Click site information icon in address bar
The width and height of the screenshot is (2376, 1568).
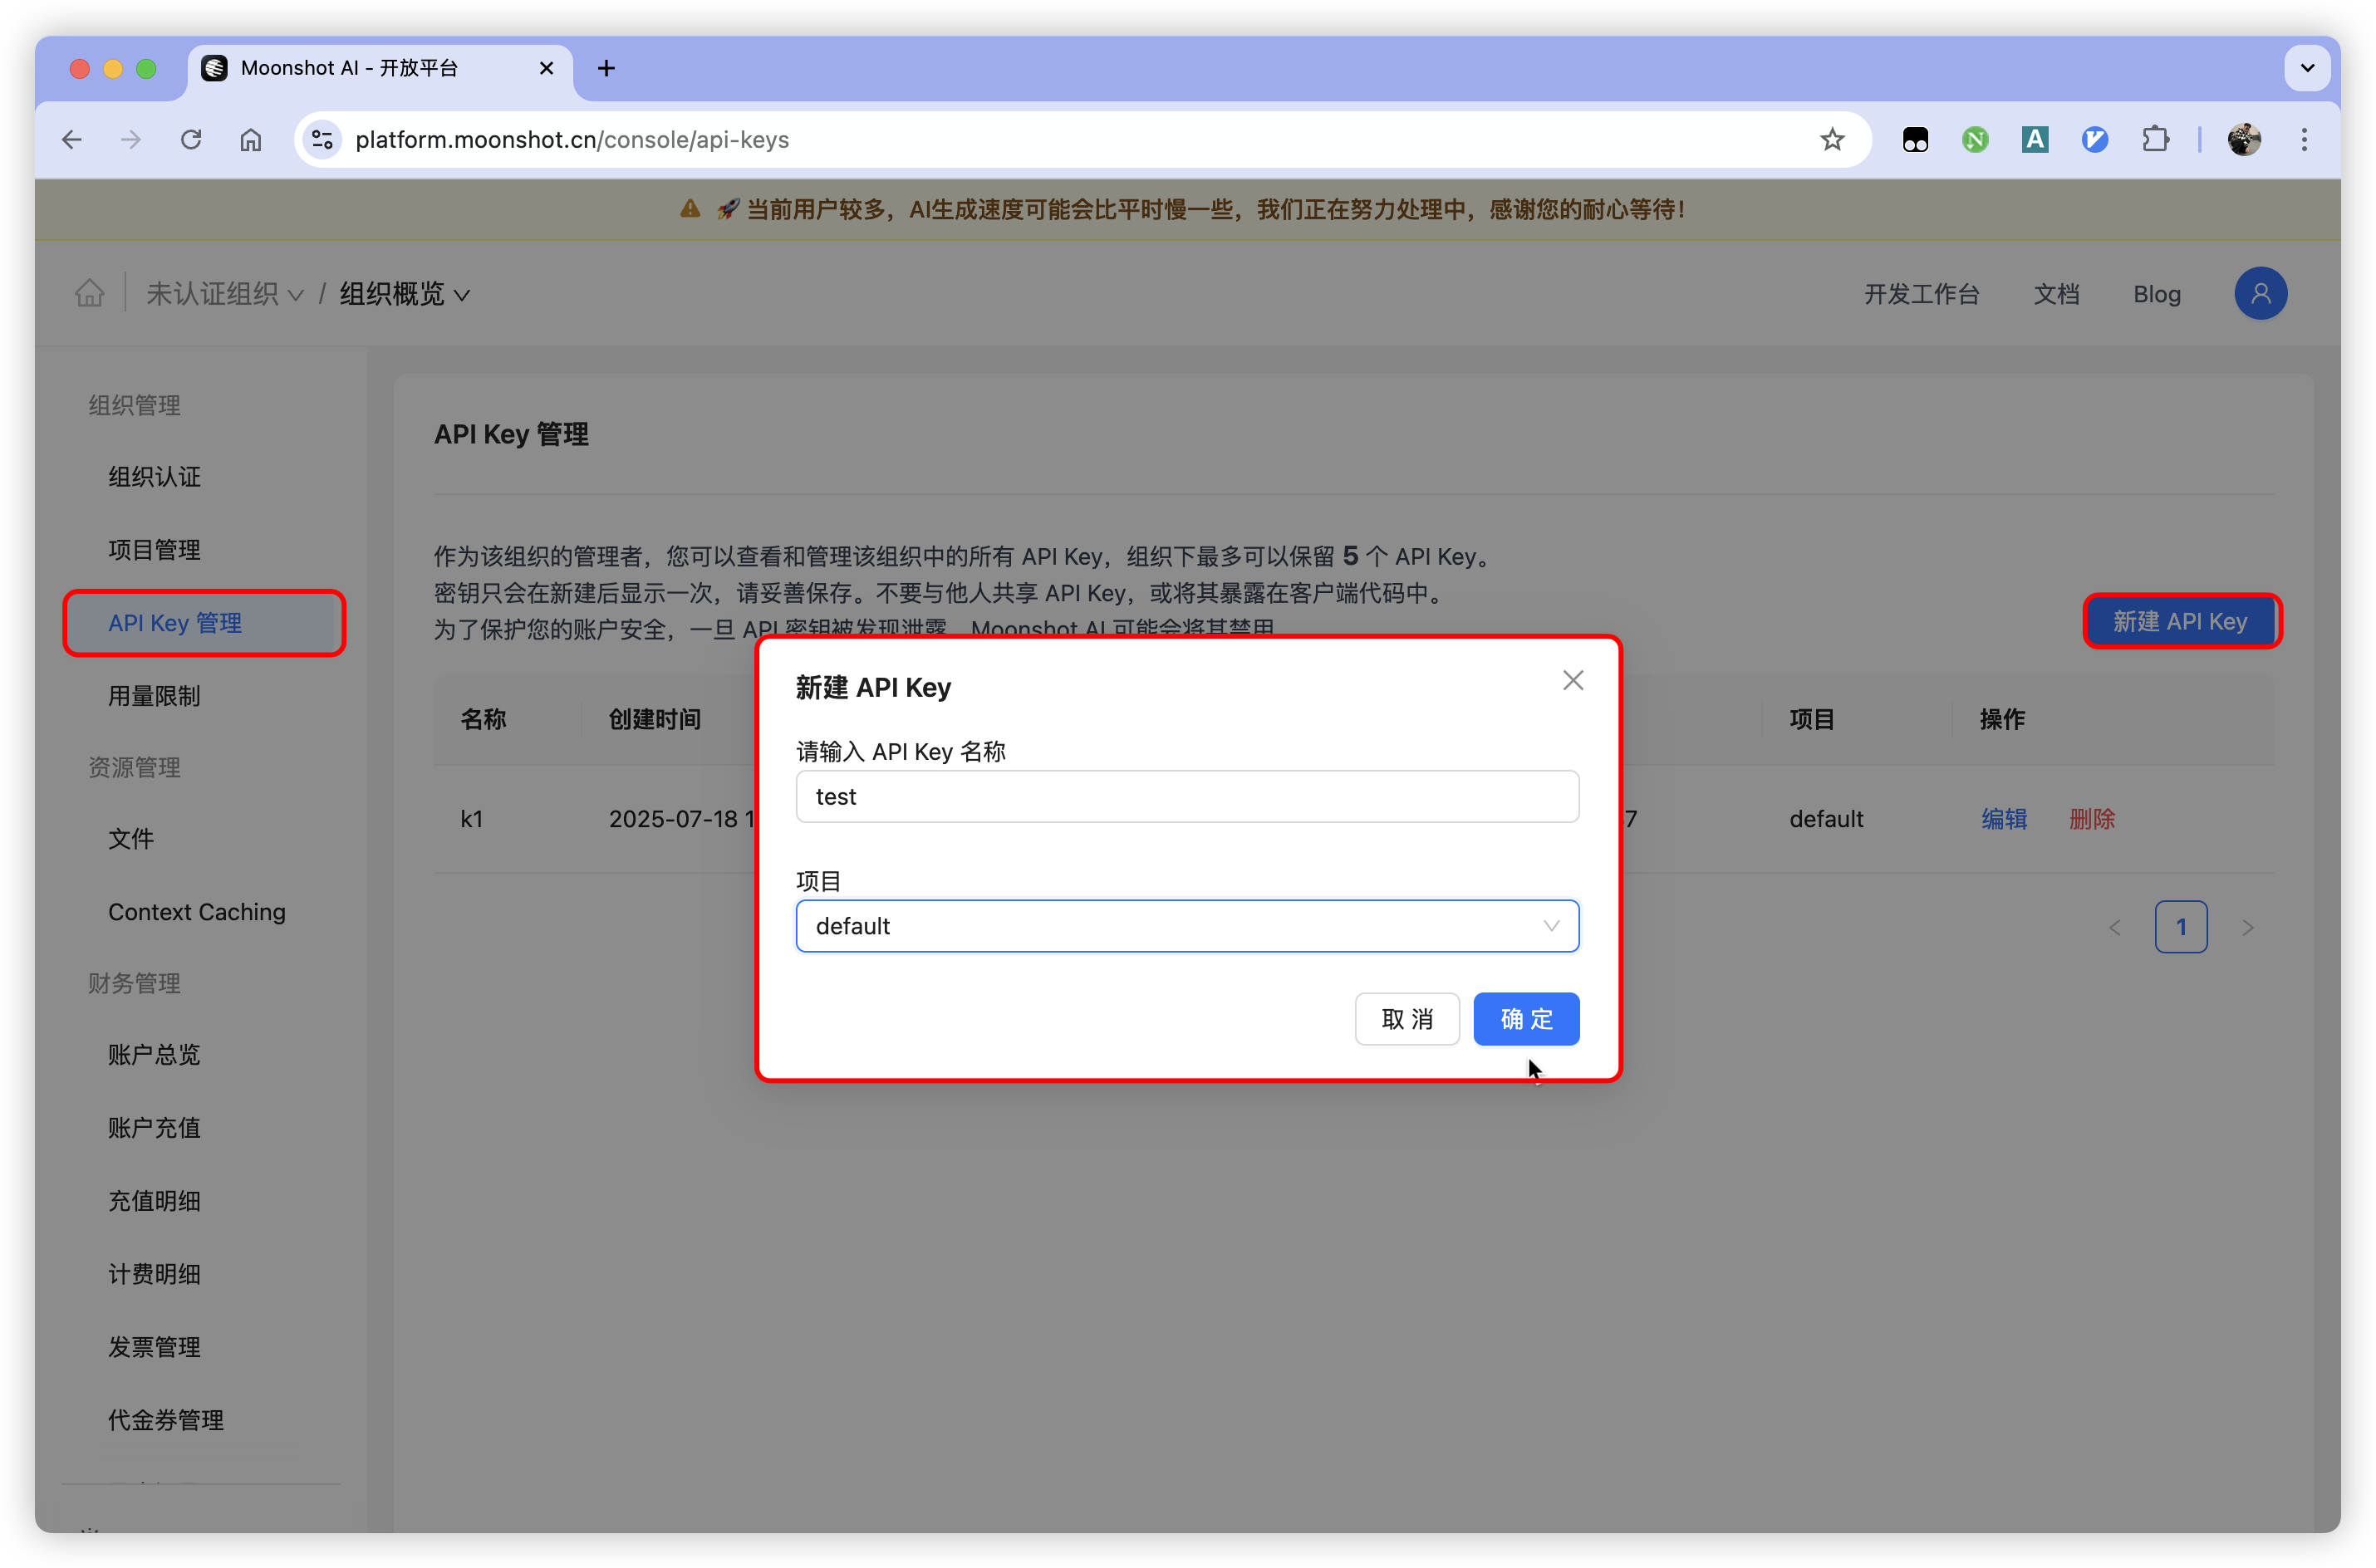point(322,140)
